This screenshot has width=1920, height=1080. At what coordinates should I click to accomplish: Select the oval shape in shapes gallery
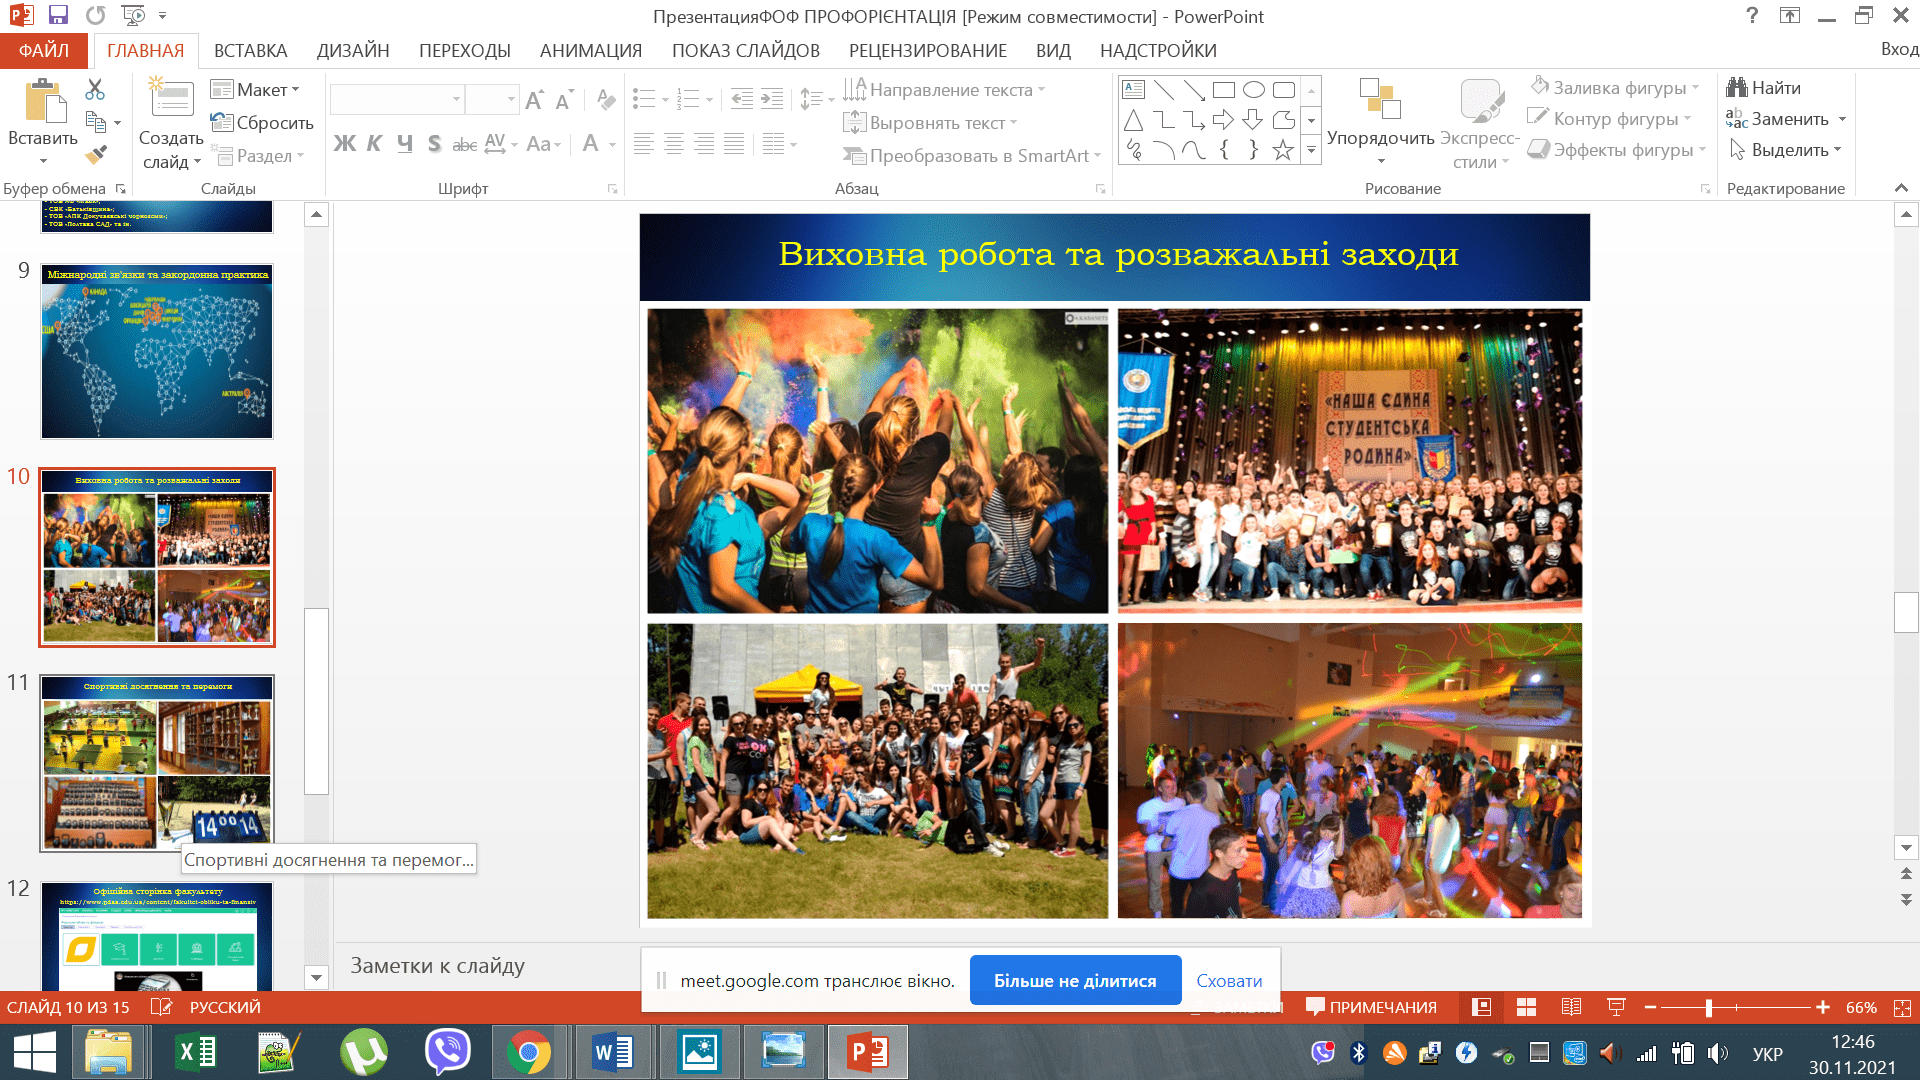click(1253, 90)
